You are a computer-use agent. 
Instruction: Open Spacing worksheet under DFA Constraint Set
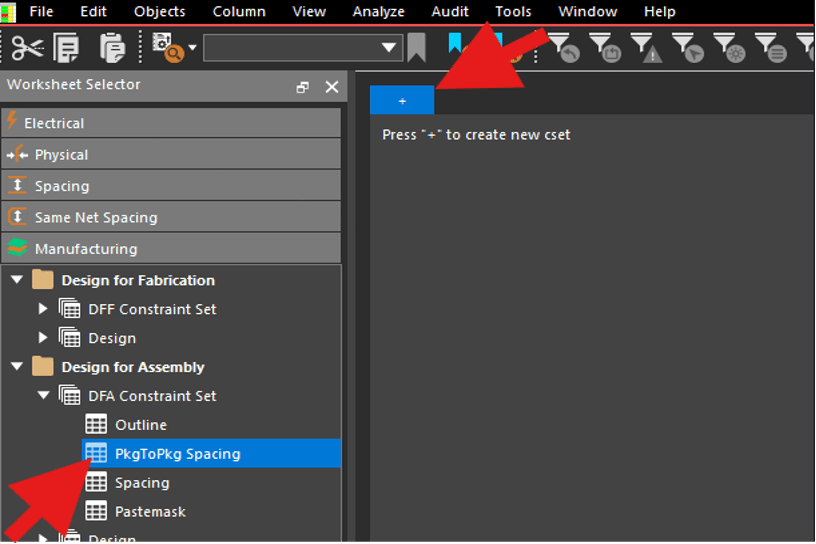[x=142, y=483]
